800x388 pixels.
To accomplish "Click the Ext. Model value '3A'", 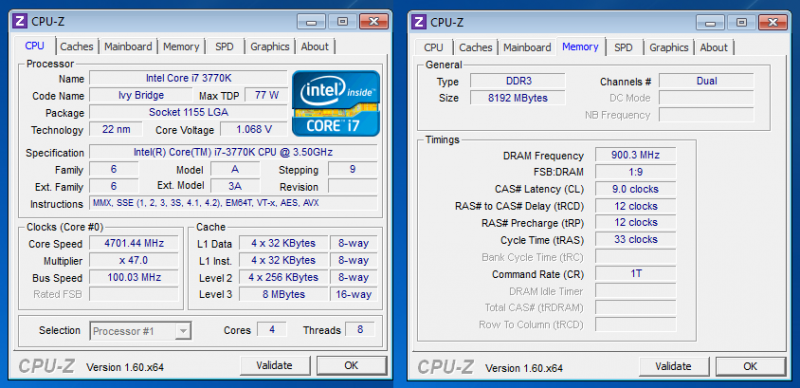I will [235, 186].
